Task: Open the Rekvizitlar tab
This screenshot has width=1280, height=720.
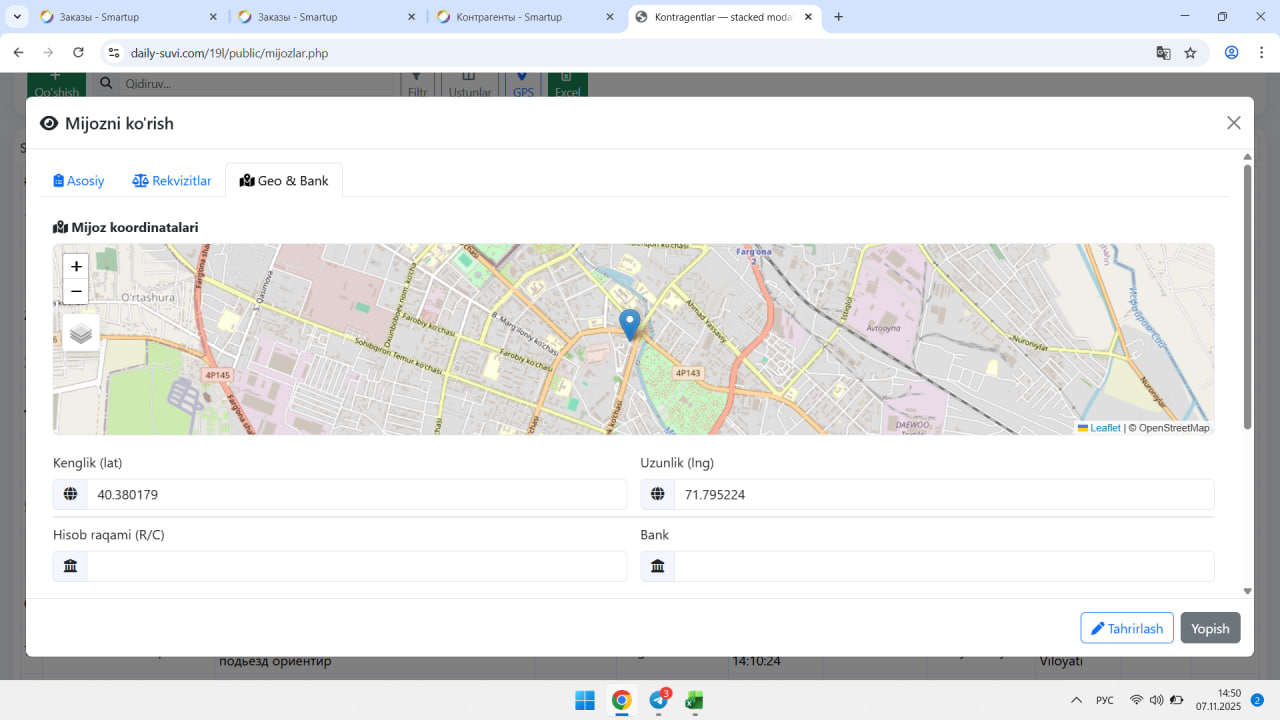Action: (x=172, y=181)
